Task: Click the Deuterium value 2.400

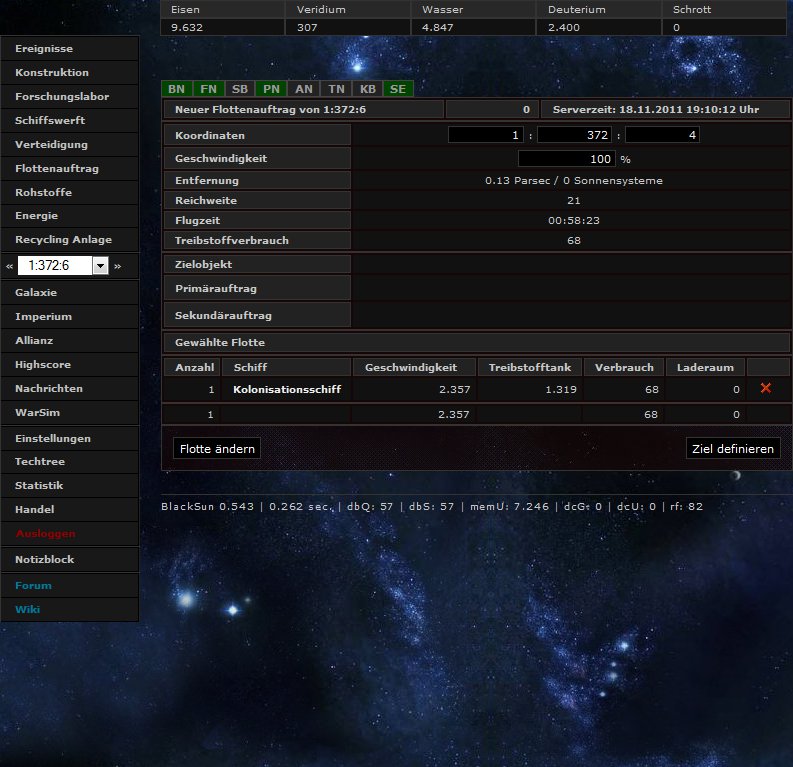Action: [564, 28]
